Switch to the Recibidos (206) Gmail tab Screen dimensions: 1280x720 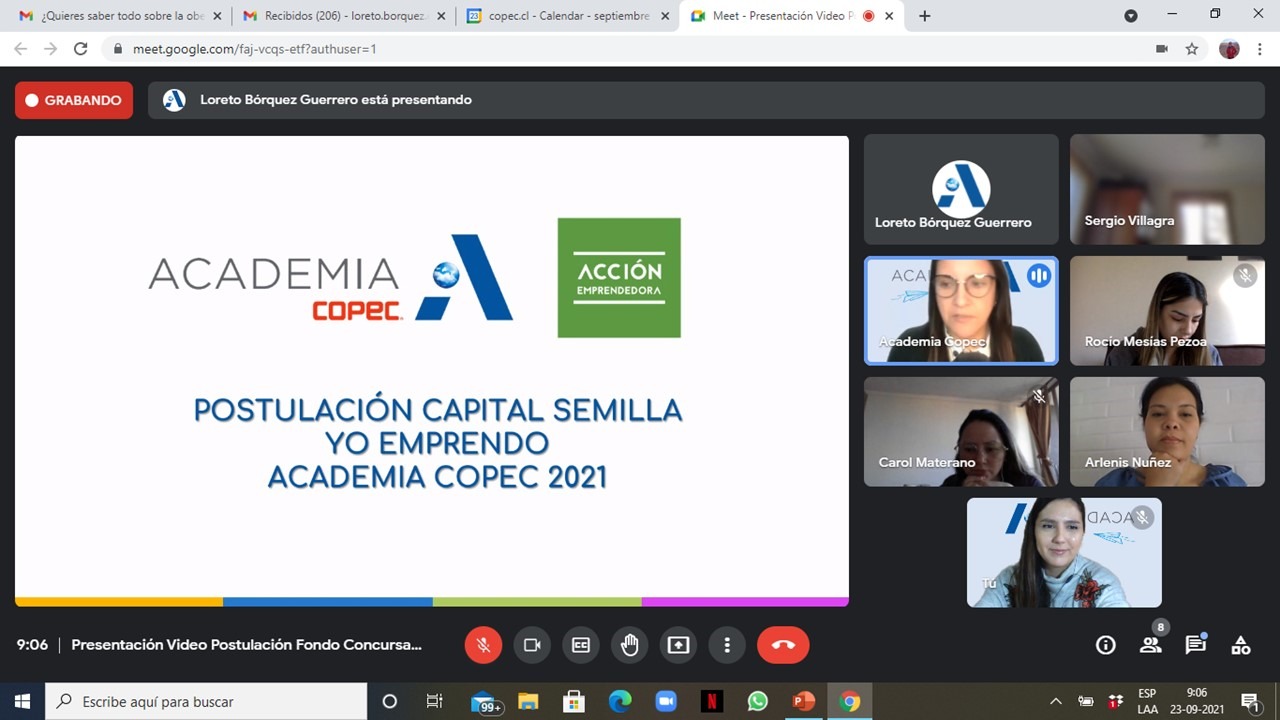click(x=343, y=16)
